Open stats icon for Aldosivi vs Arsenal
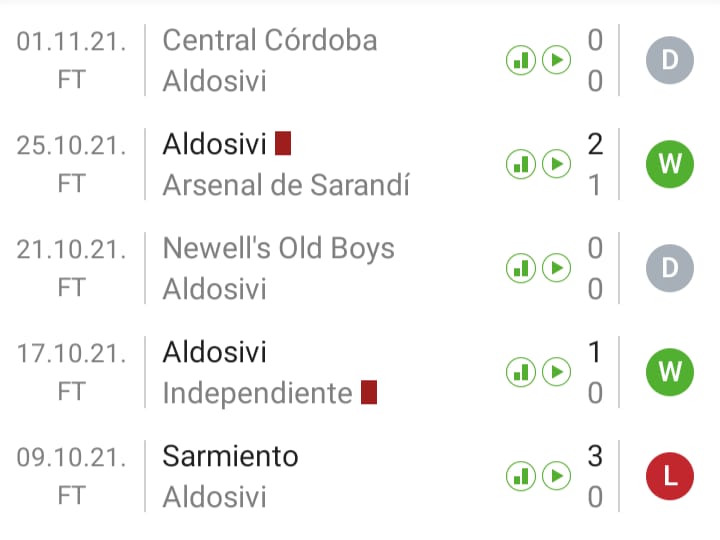This screenshot has width=720, height=540. tap(520, 164)
